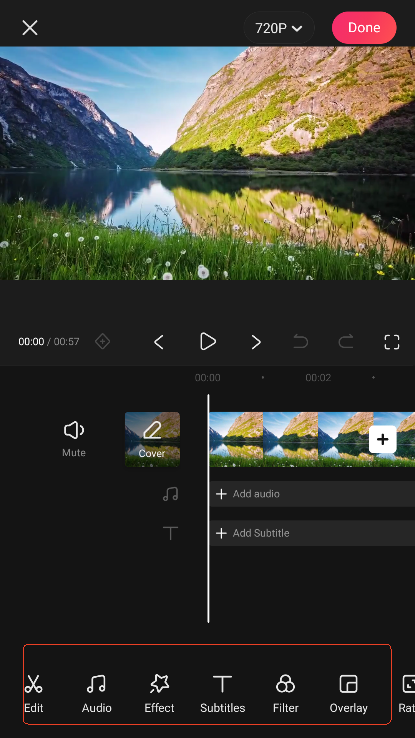Edit the Cover thumbnail
This screenshot has height=738, width=415.
click(x=152, y=439)
